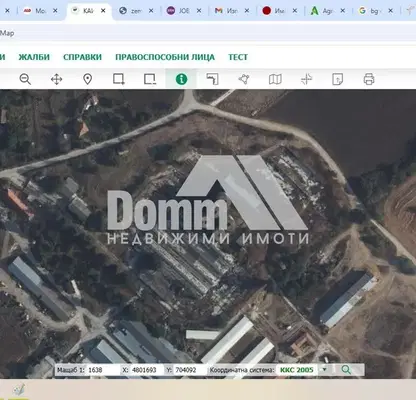Choose the location pin marker tool

point(87,79)
